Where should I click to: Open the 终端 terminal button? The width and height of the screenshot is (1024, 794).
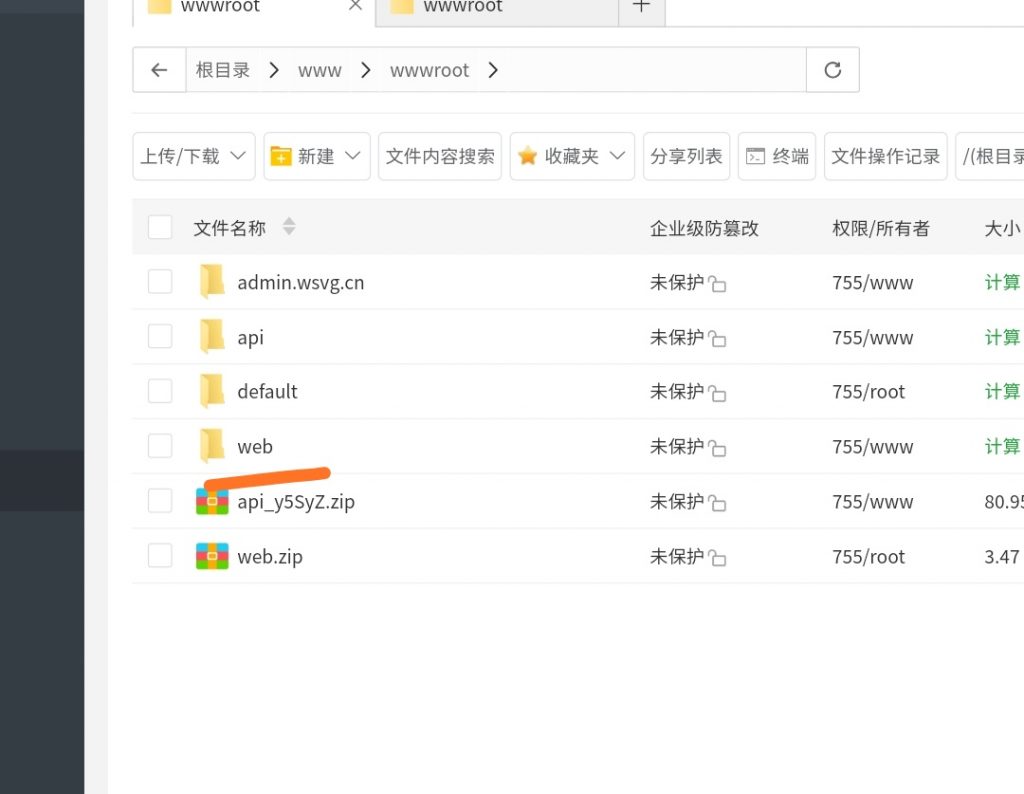click(x=777, y=156)
